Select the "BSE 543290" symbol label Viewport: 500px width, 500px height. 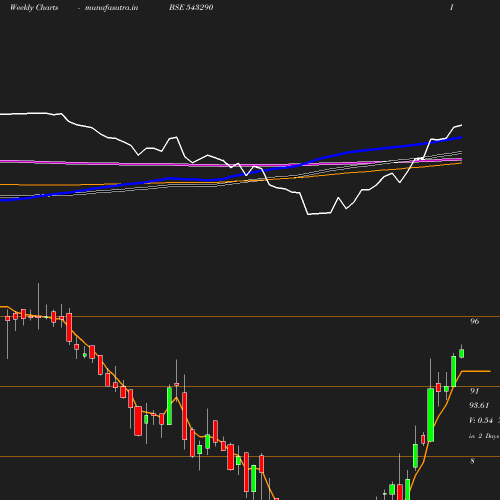point(191,7)
